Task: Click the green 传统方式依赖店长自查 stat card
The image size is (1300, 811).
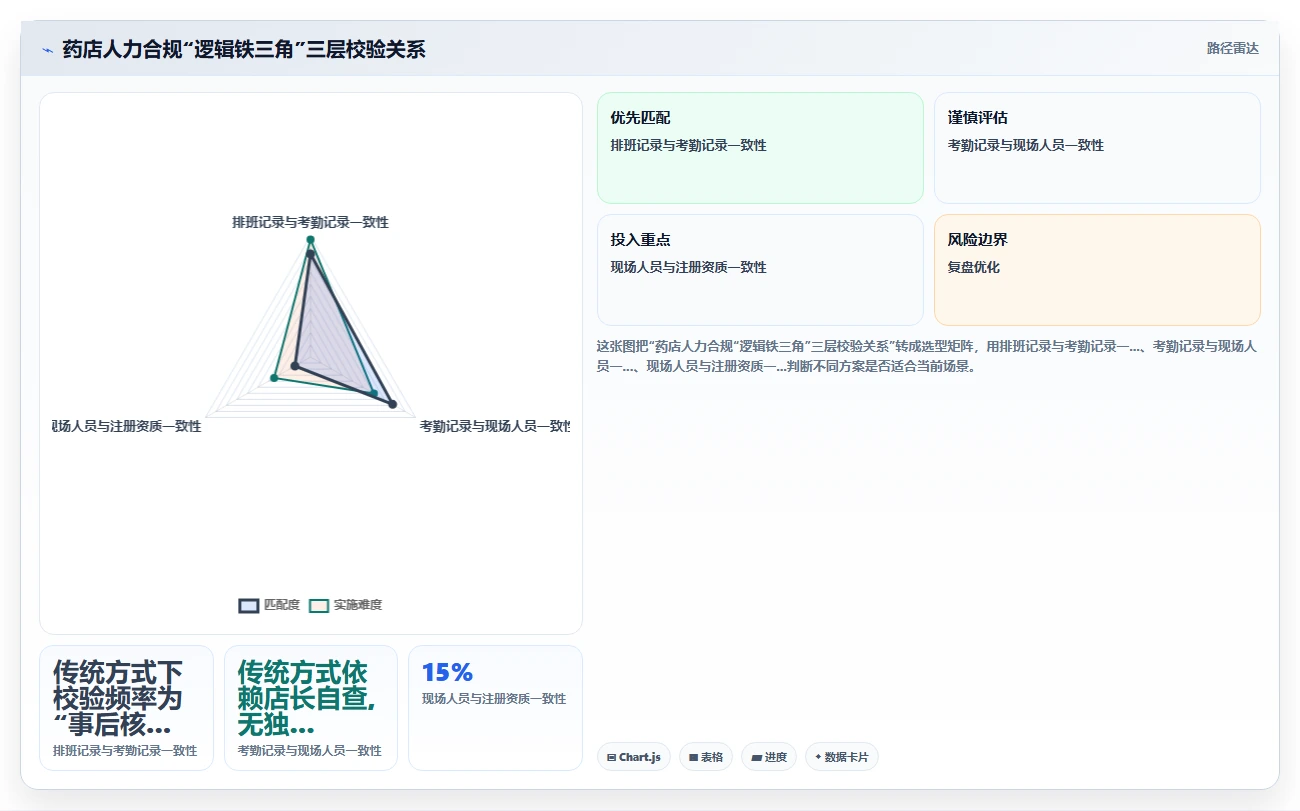Action: [x=311, y=708]
